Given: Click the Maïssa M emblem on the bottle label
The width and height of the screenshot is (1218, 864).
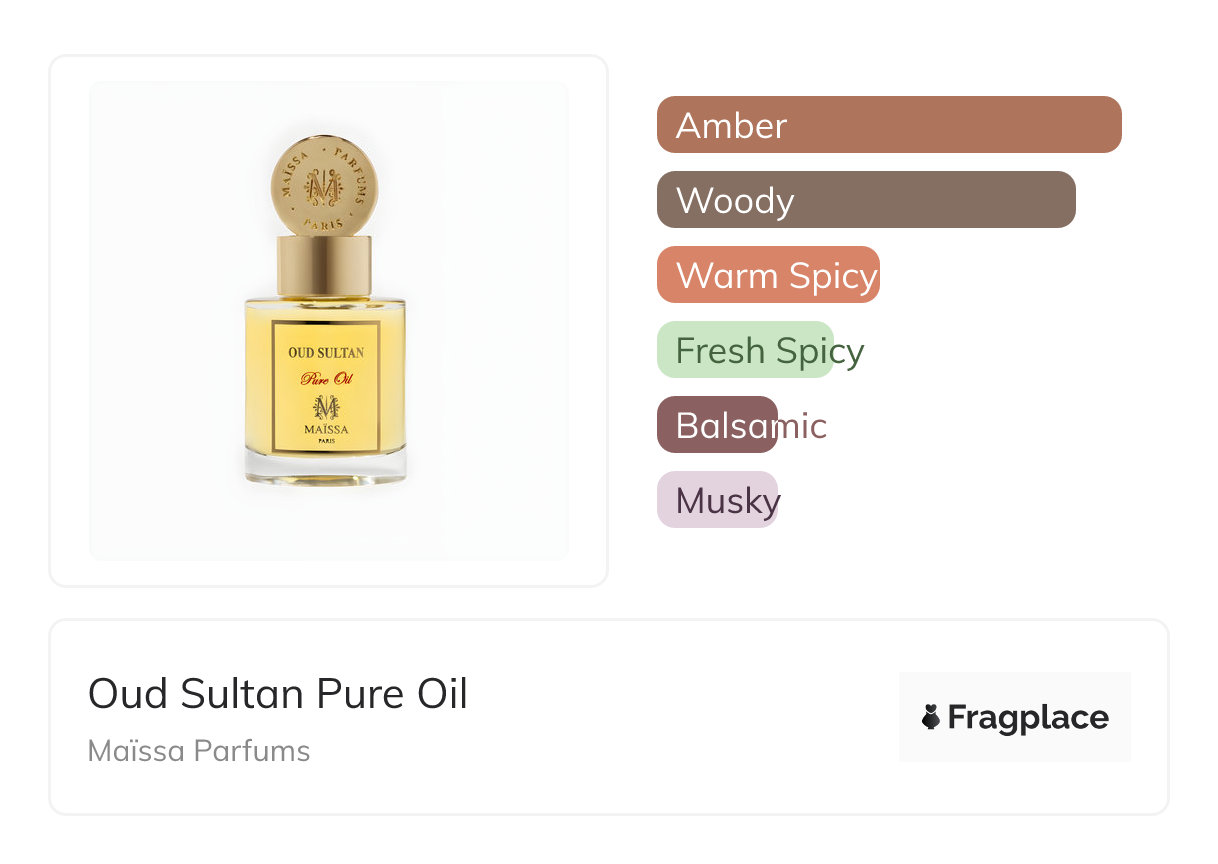Looking at the screenshot, I should tap(326, 407).
